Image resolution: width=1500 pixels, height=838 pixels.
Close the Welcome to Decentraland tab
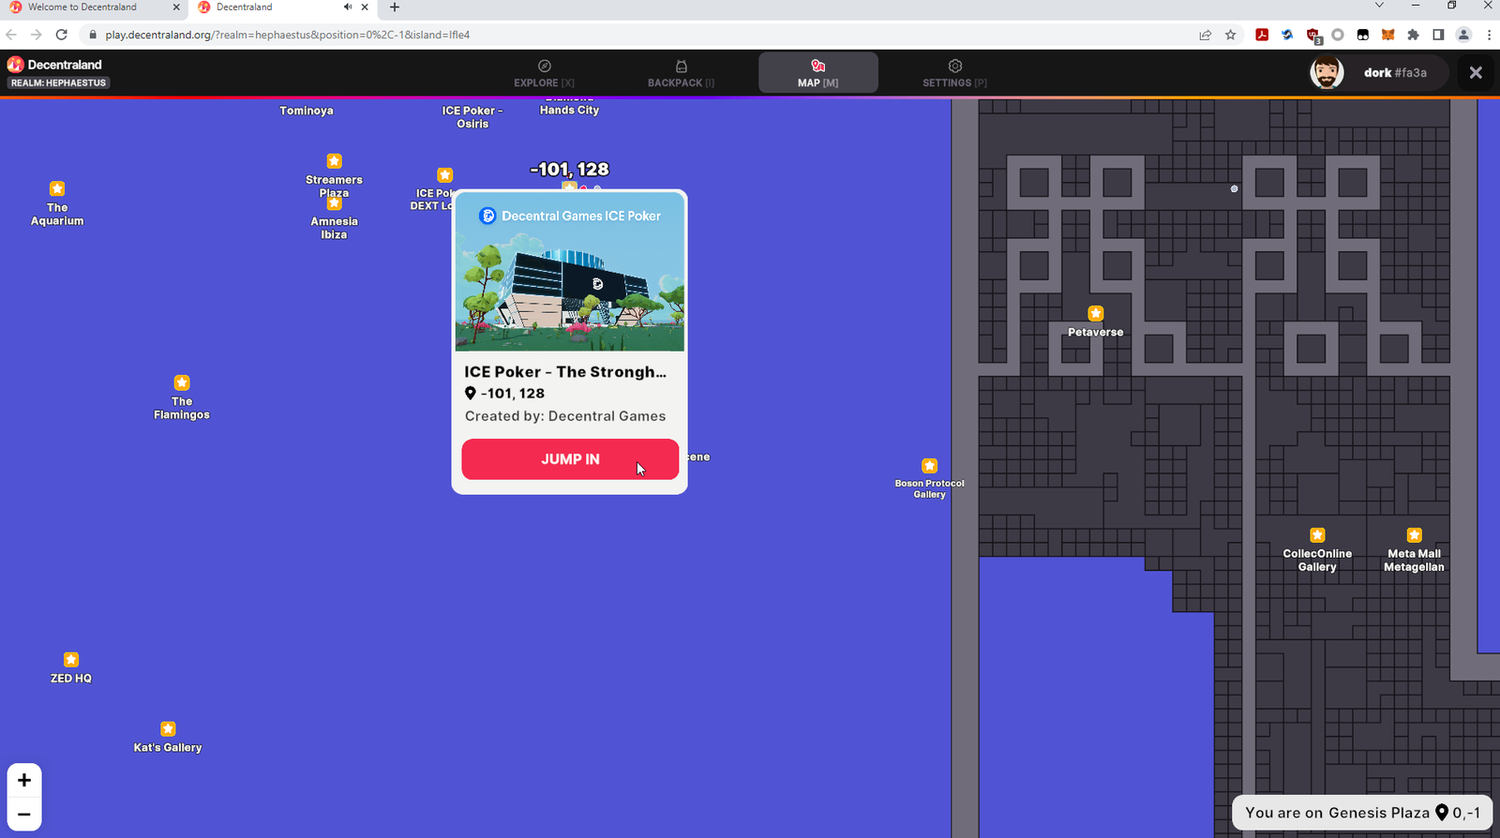click(176, 7)
